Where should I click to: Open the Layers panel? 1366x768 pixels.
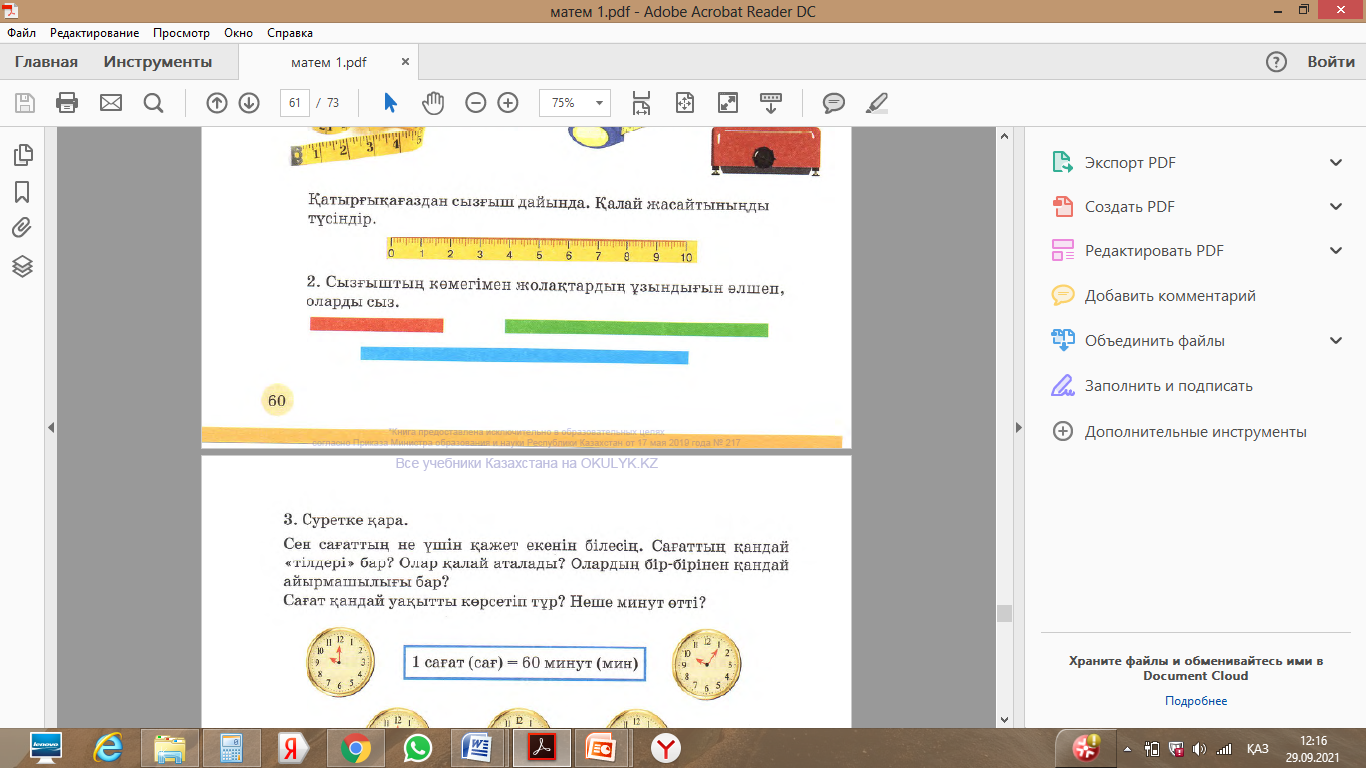click(22, 266)
